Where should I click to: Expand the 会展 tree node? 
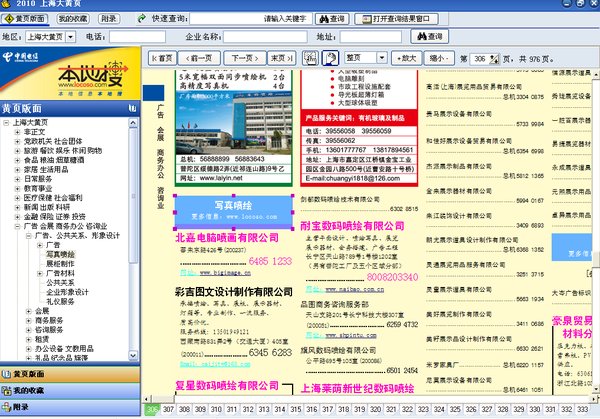pos(29,311)
